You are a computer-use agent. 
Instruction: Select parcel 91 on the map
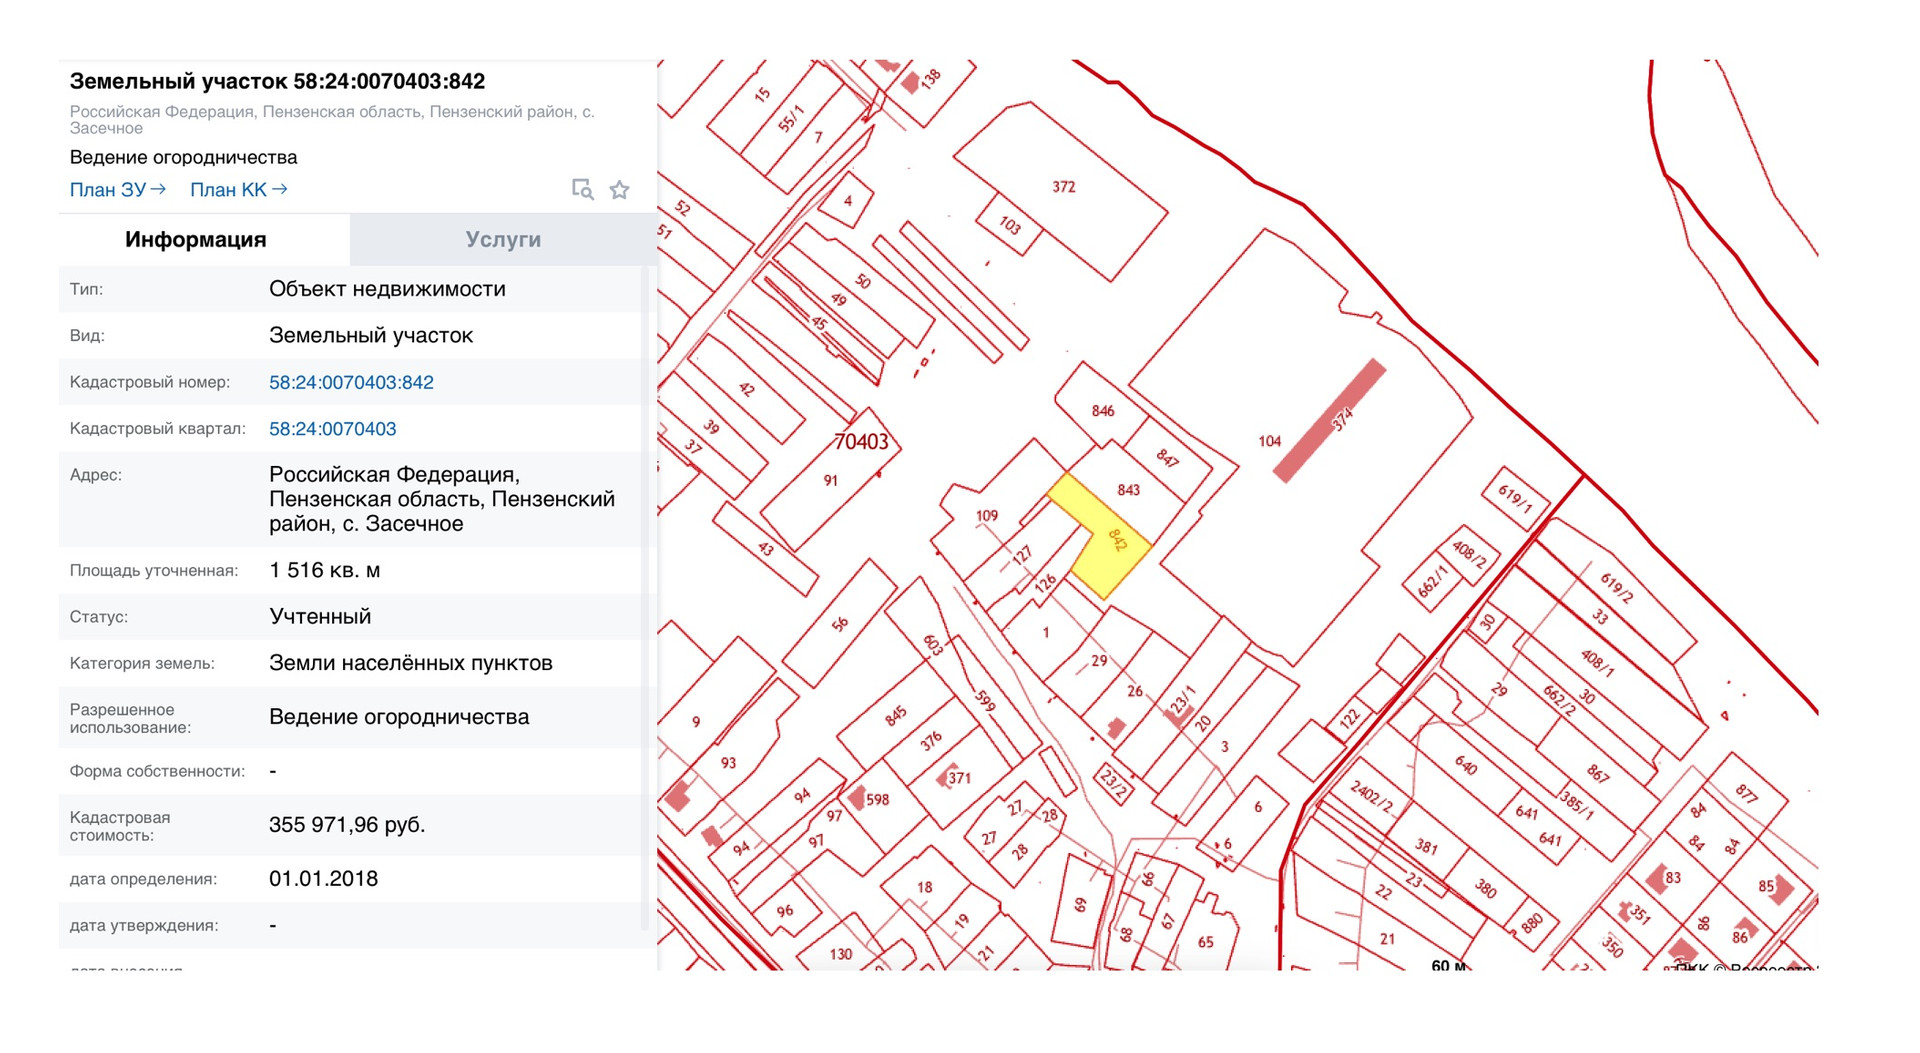(x=830, y=481)
